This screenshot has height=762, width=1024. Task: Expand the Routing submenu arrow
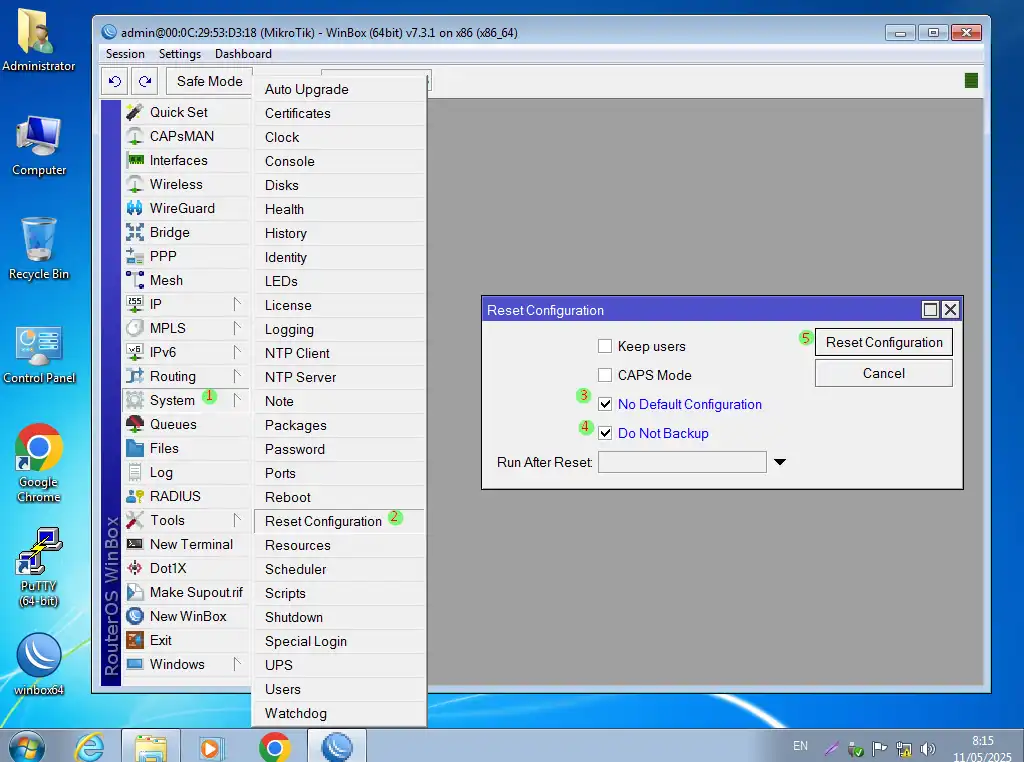(237, 376)
